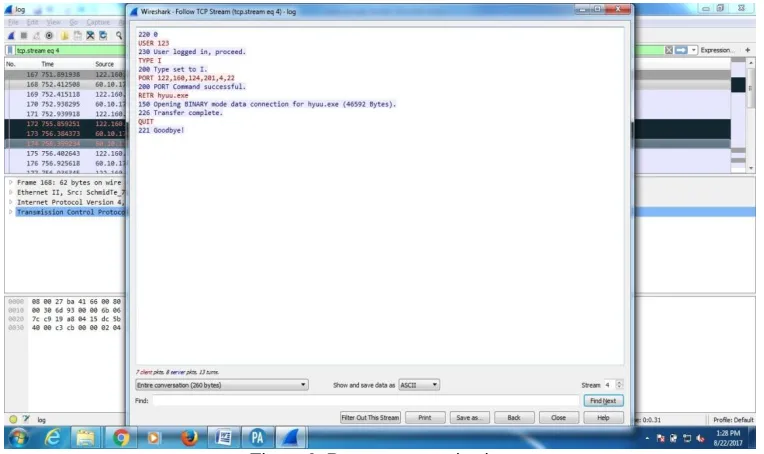The image size is (764, 454).
Task: Click the Find Next button
Action: coord(603,400)
